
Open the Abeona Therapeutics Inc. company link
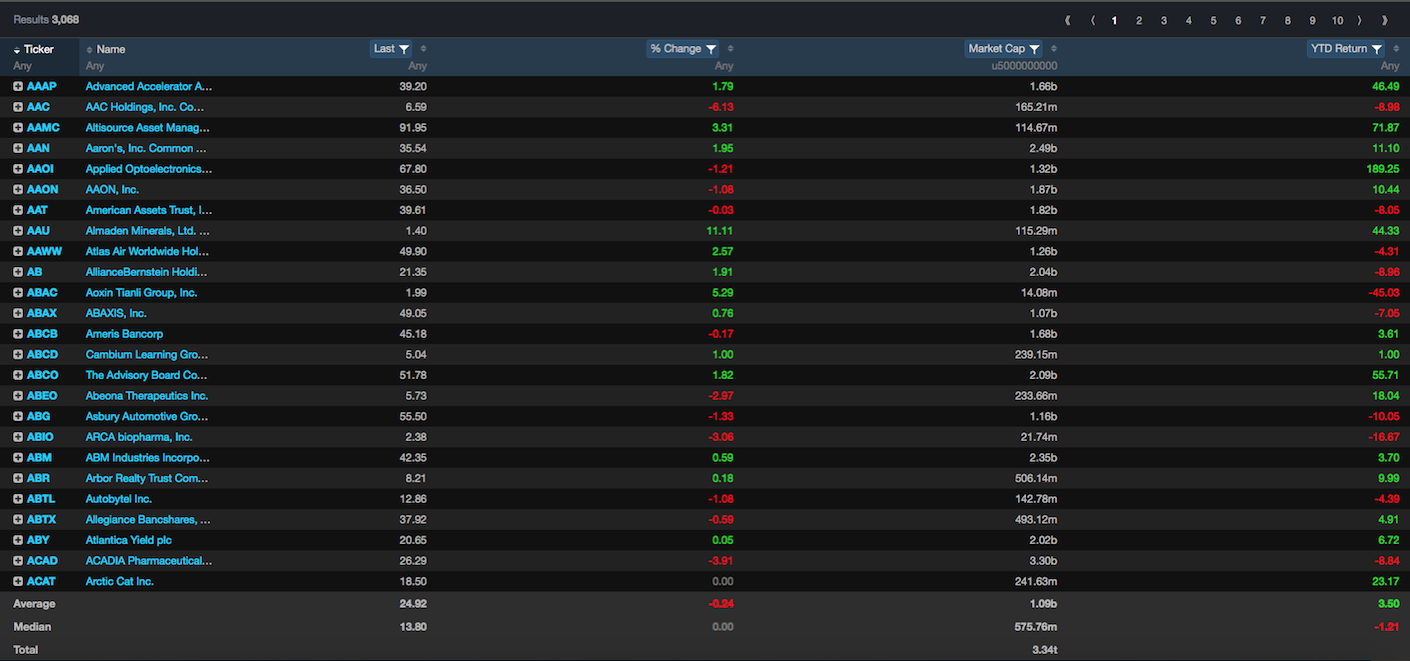coord(147,396)
